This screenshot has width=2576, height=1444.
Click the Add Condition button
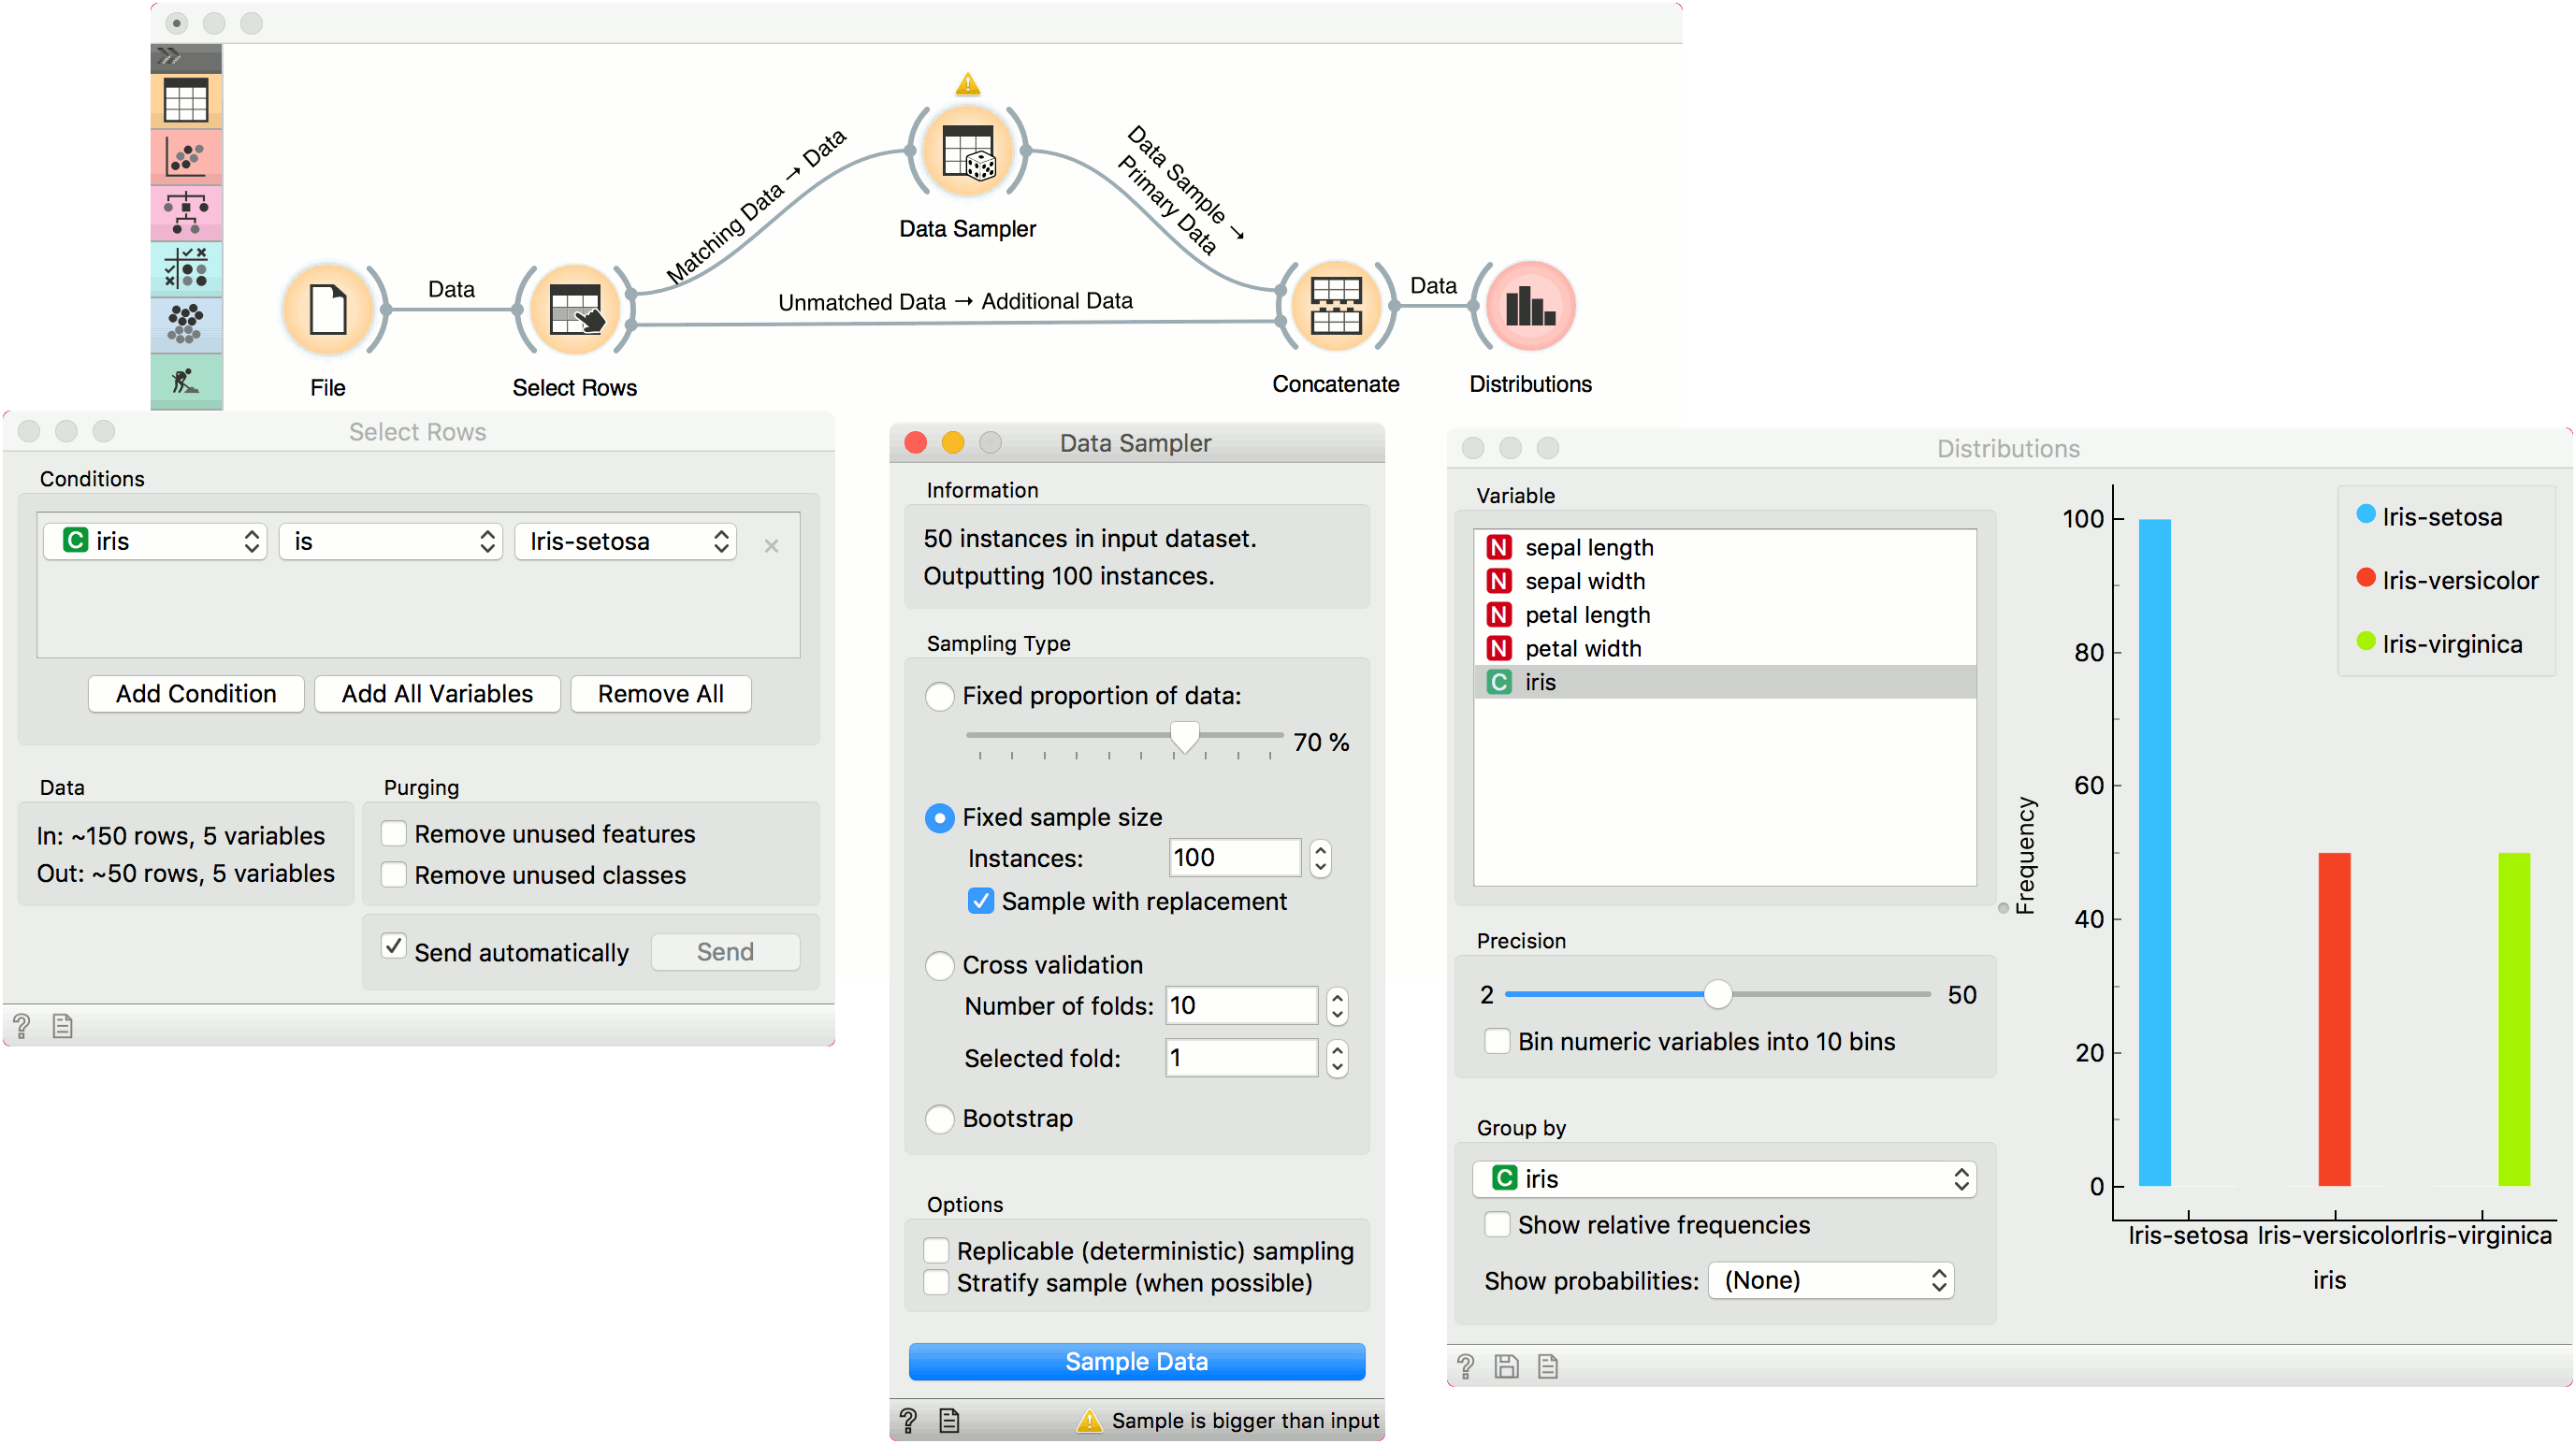(x=196, y=693)
